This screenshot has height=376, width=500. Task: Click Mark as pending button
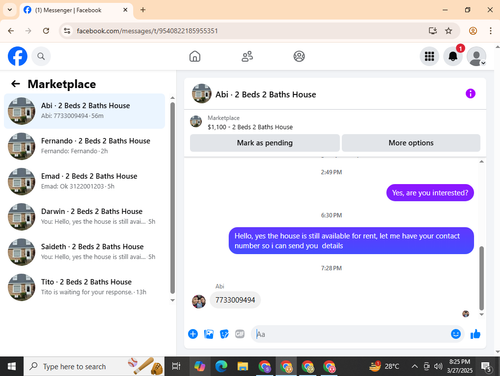(265, 143)
